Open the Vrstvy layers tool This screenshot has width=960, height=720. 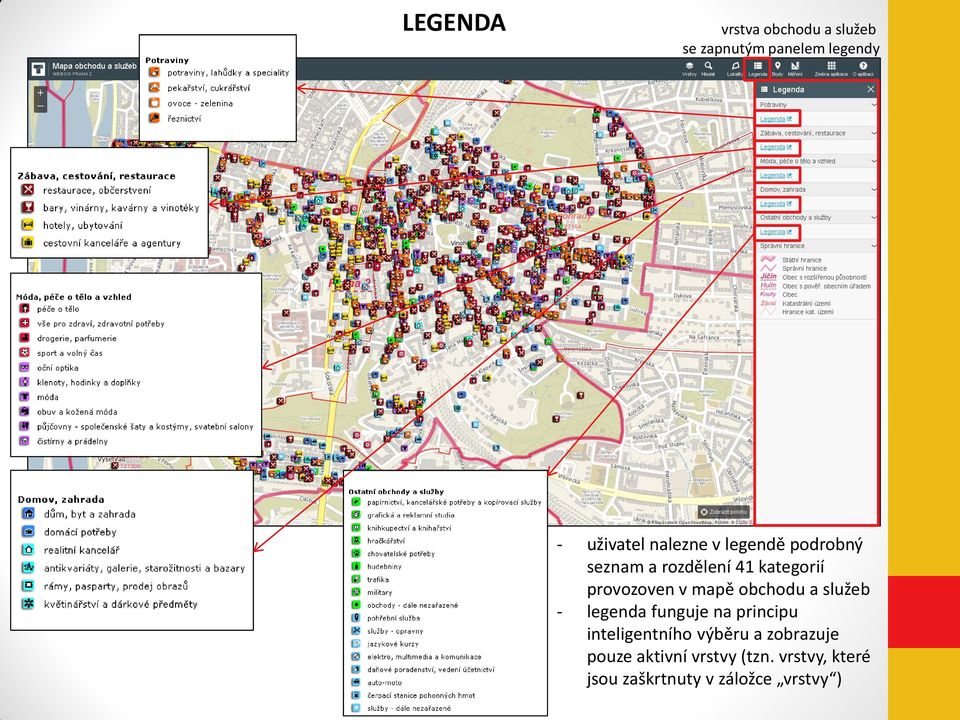[689, 69]
